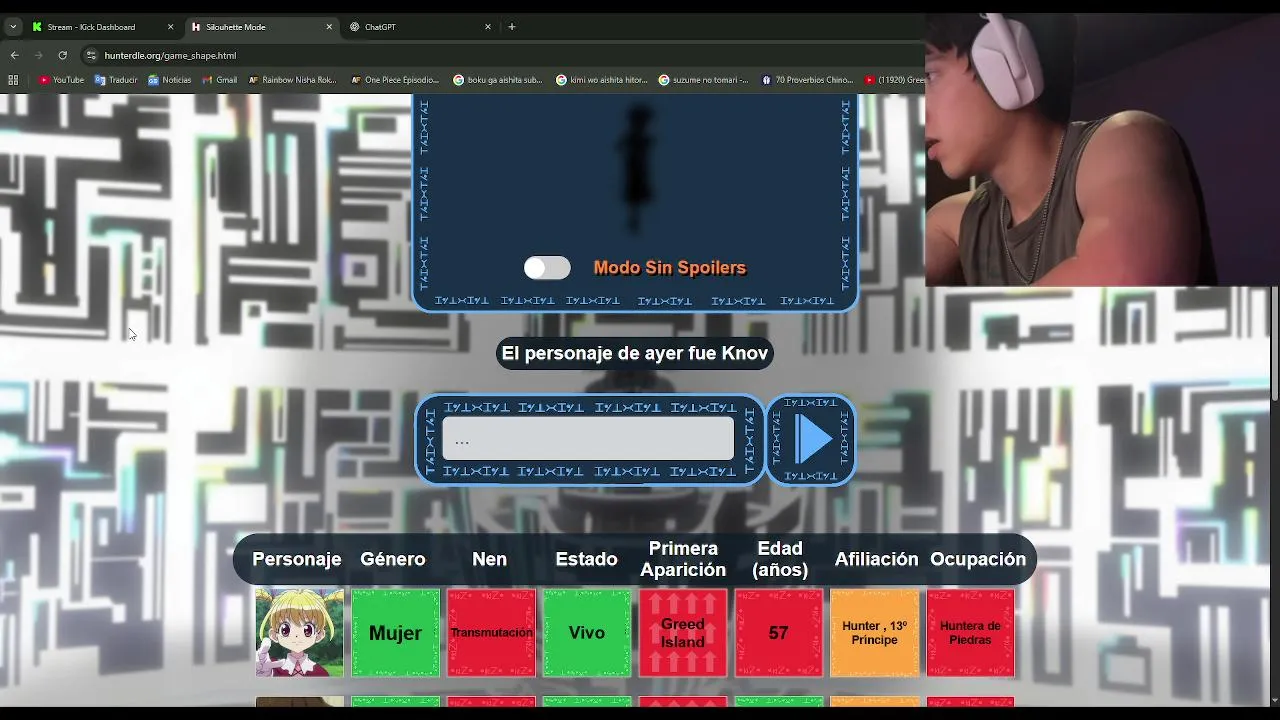Open the tab search dropdown arrow

coord(13,27)
